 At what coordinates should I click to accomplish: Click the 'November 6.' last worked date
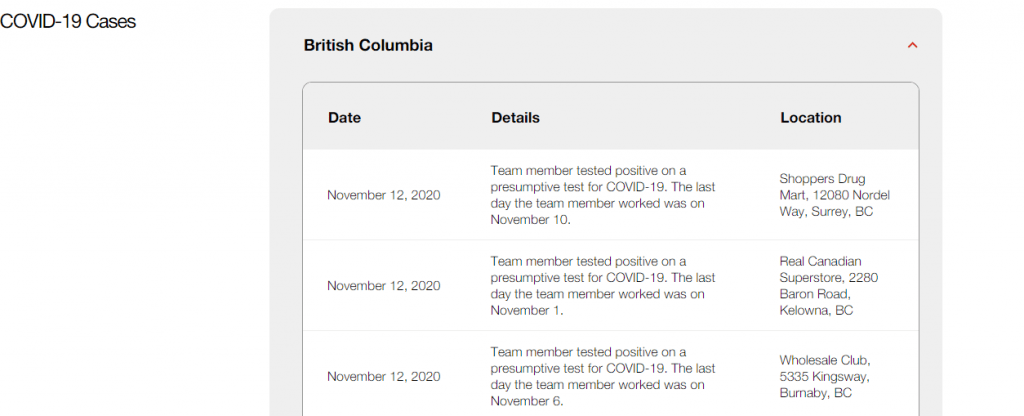point(527,402)
